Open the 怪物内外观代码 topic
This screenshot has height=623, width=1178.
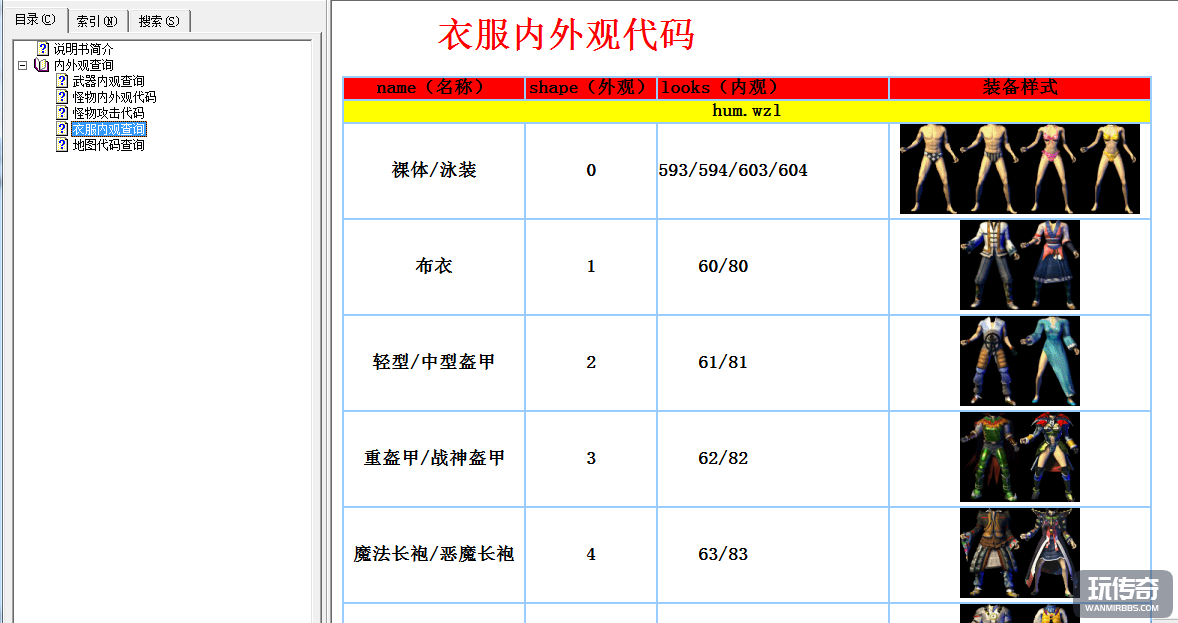(x=114, y=97)
